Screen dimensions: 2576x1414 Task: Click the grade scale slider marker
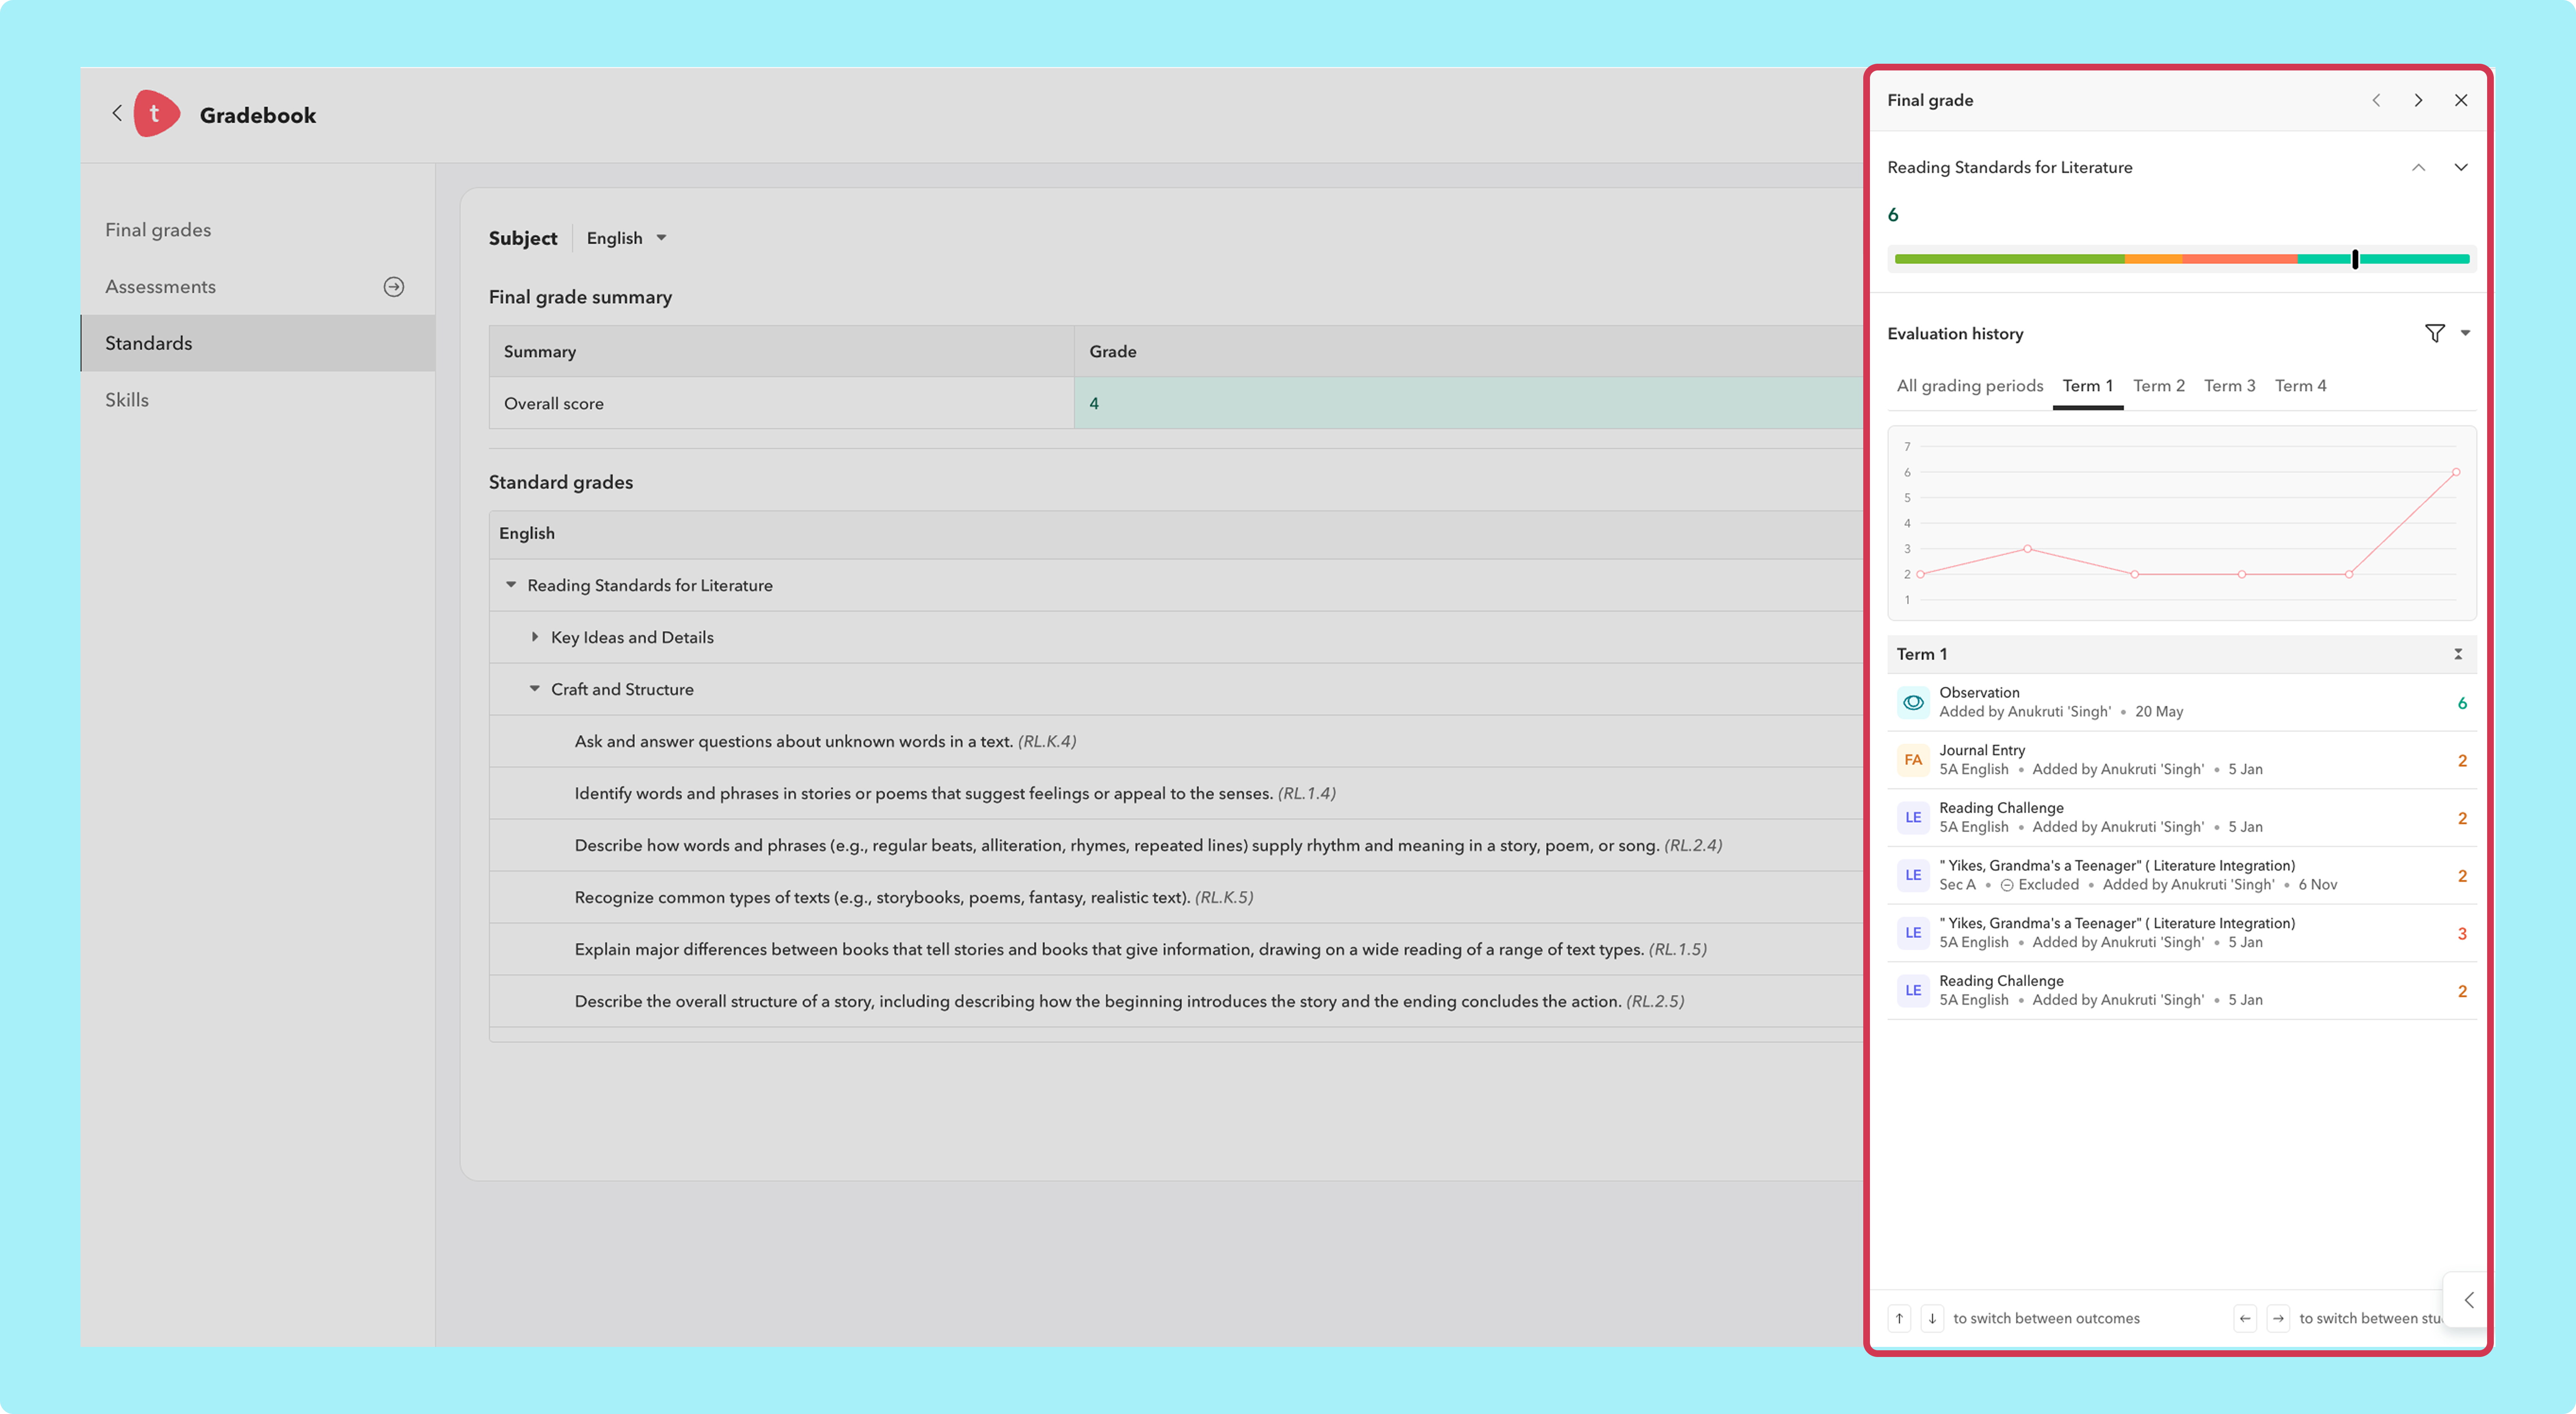[x=2355, y=259]
